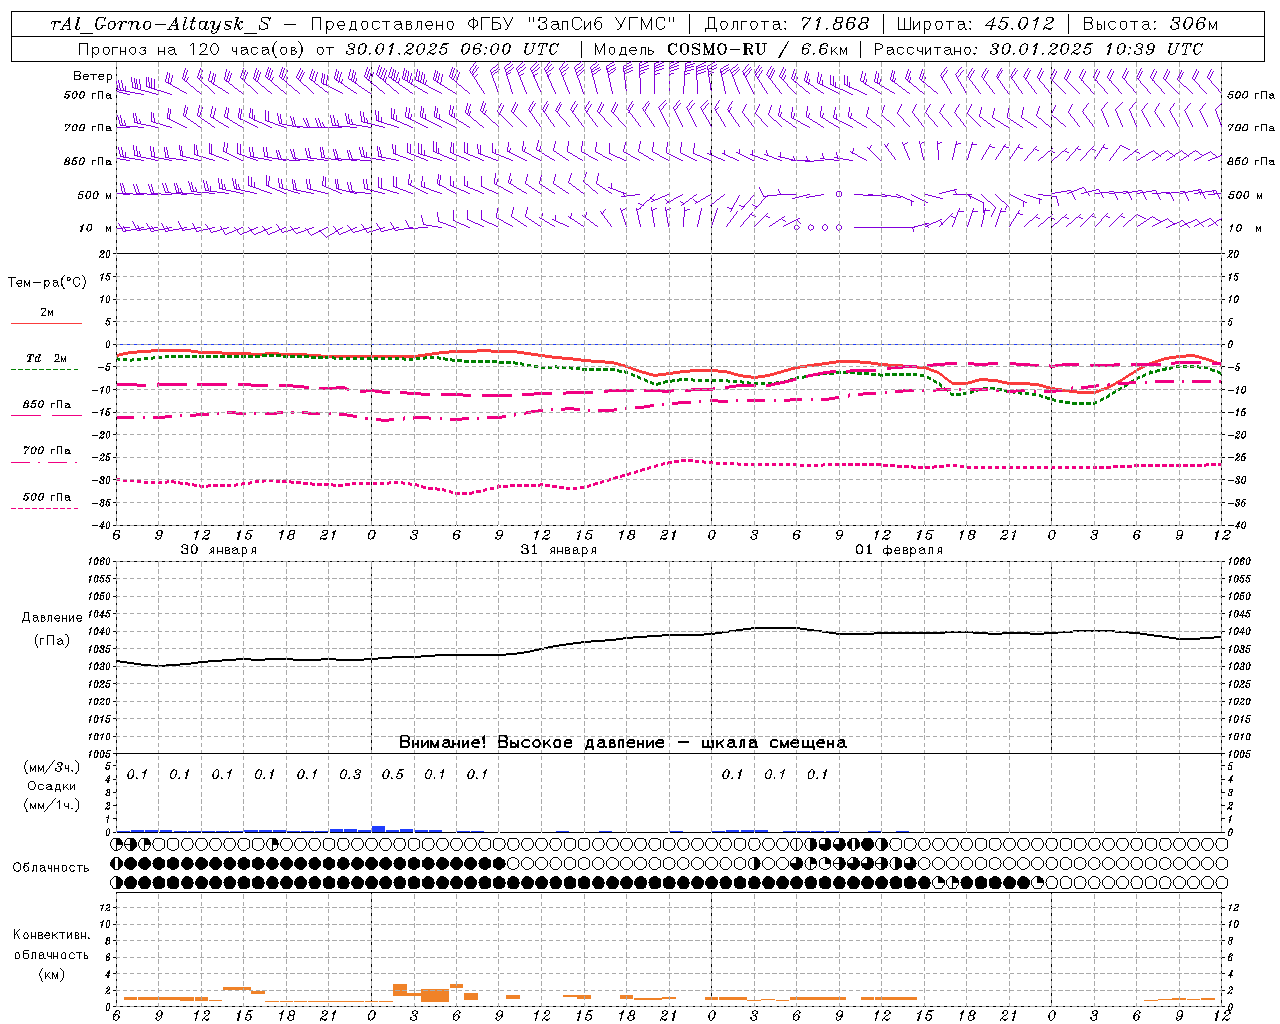Click the '700 гПа' wind level label on left
Viewport: 1280px width, 1024px height.
tap(88, 128)
